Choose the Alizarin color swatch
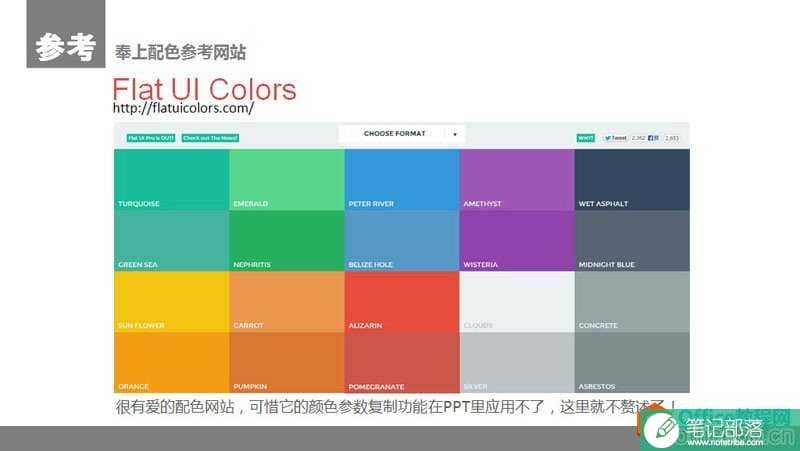Screen dimensions: 800x451 pos(402,302)
